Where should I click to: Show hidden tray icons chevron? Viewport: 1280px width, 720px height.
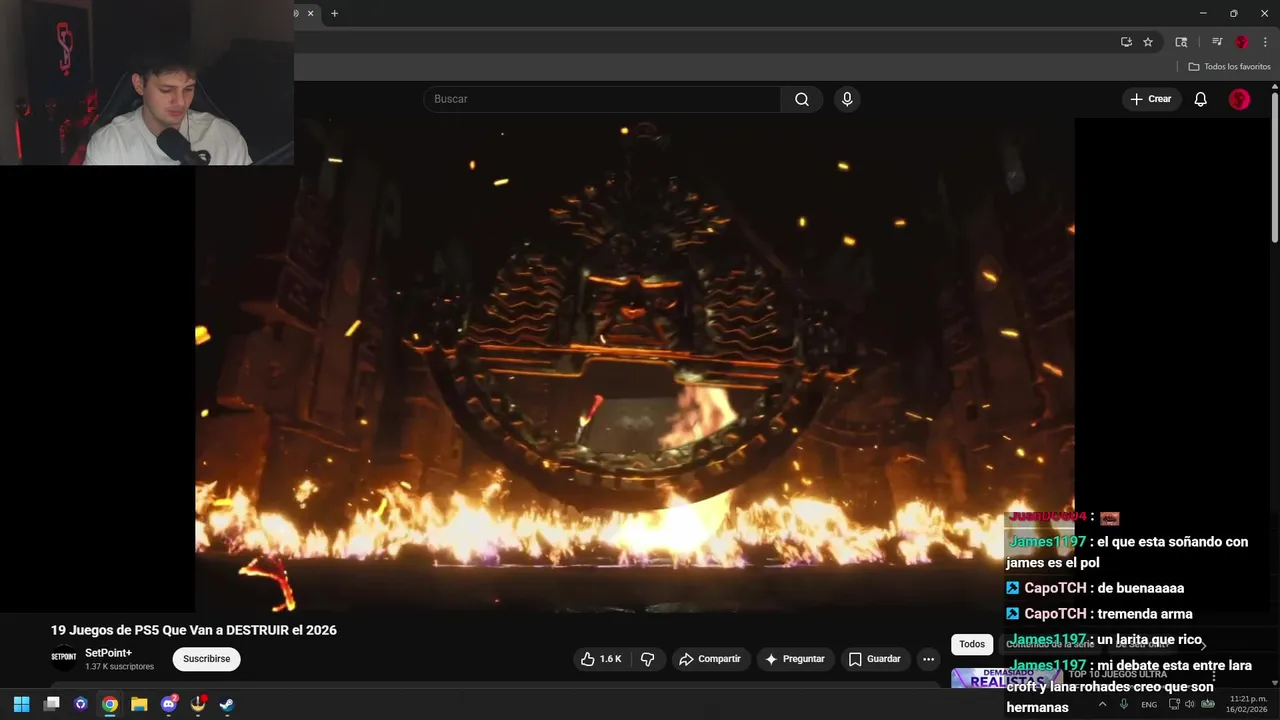pyautogui.click(x=1105, y=704)
